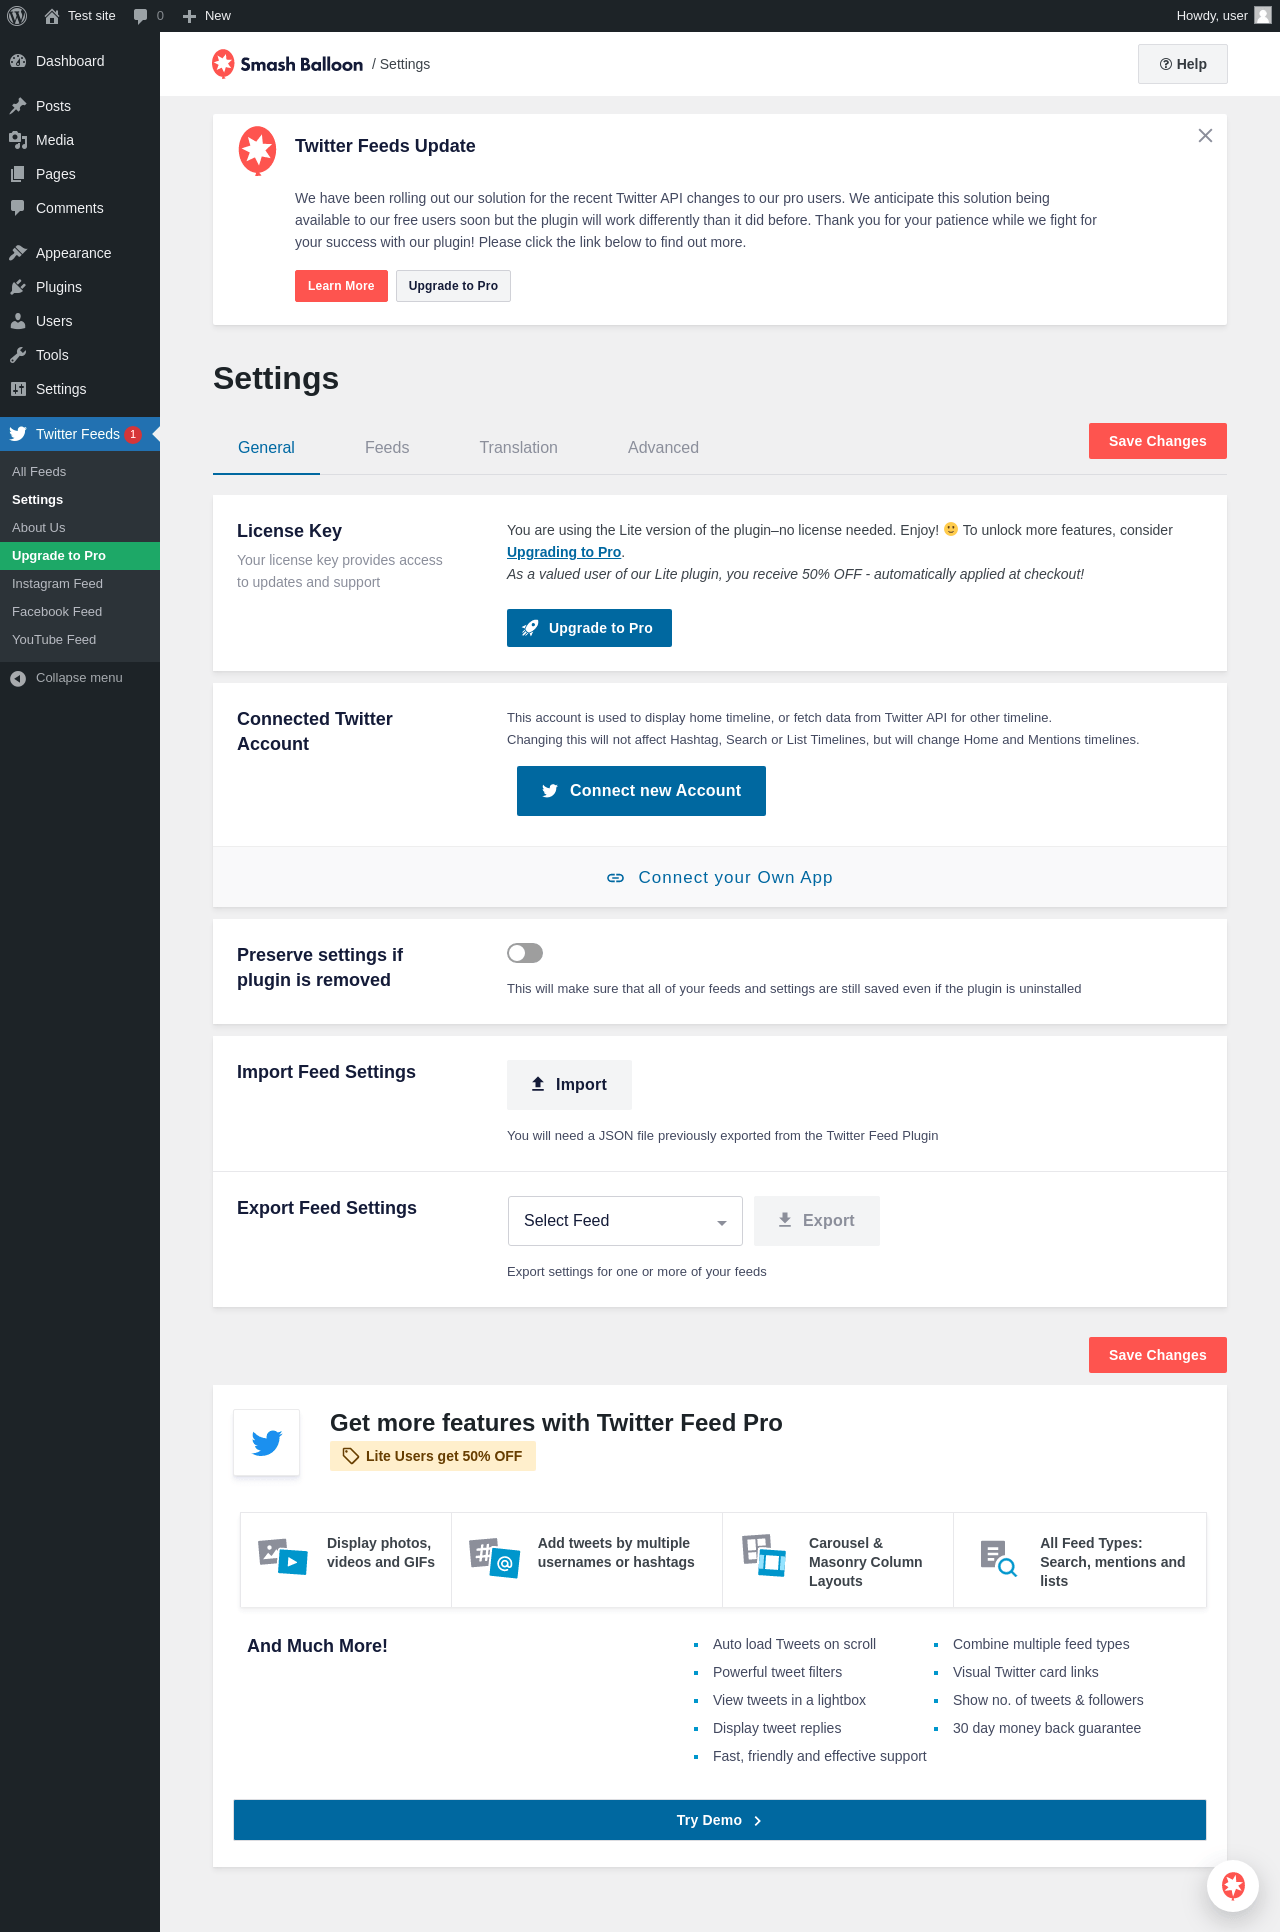Click the floating Smash Balloon support icon
The height and width of the screenshot is (1932, 1280).
[1233, 1885]
